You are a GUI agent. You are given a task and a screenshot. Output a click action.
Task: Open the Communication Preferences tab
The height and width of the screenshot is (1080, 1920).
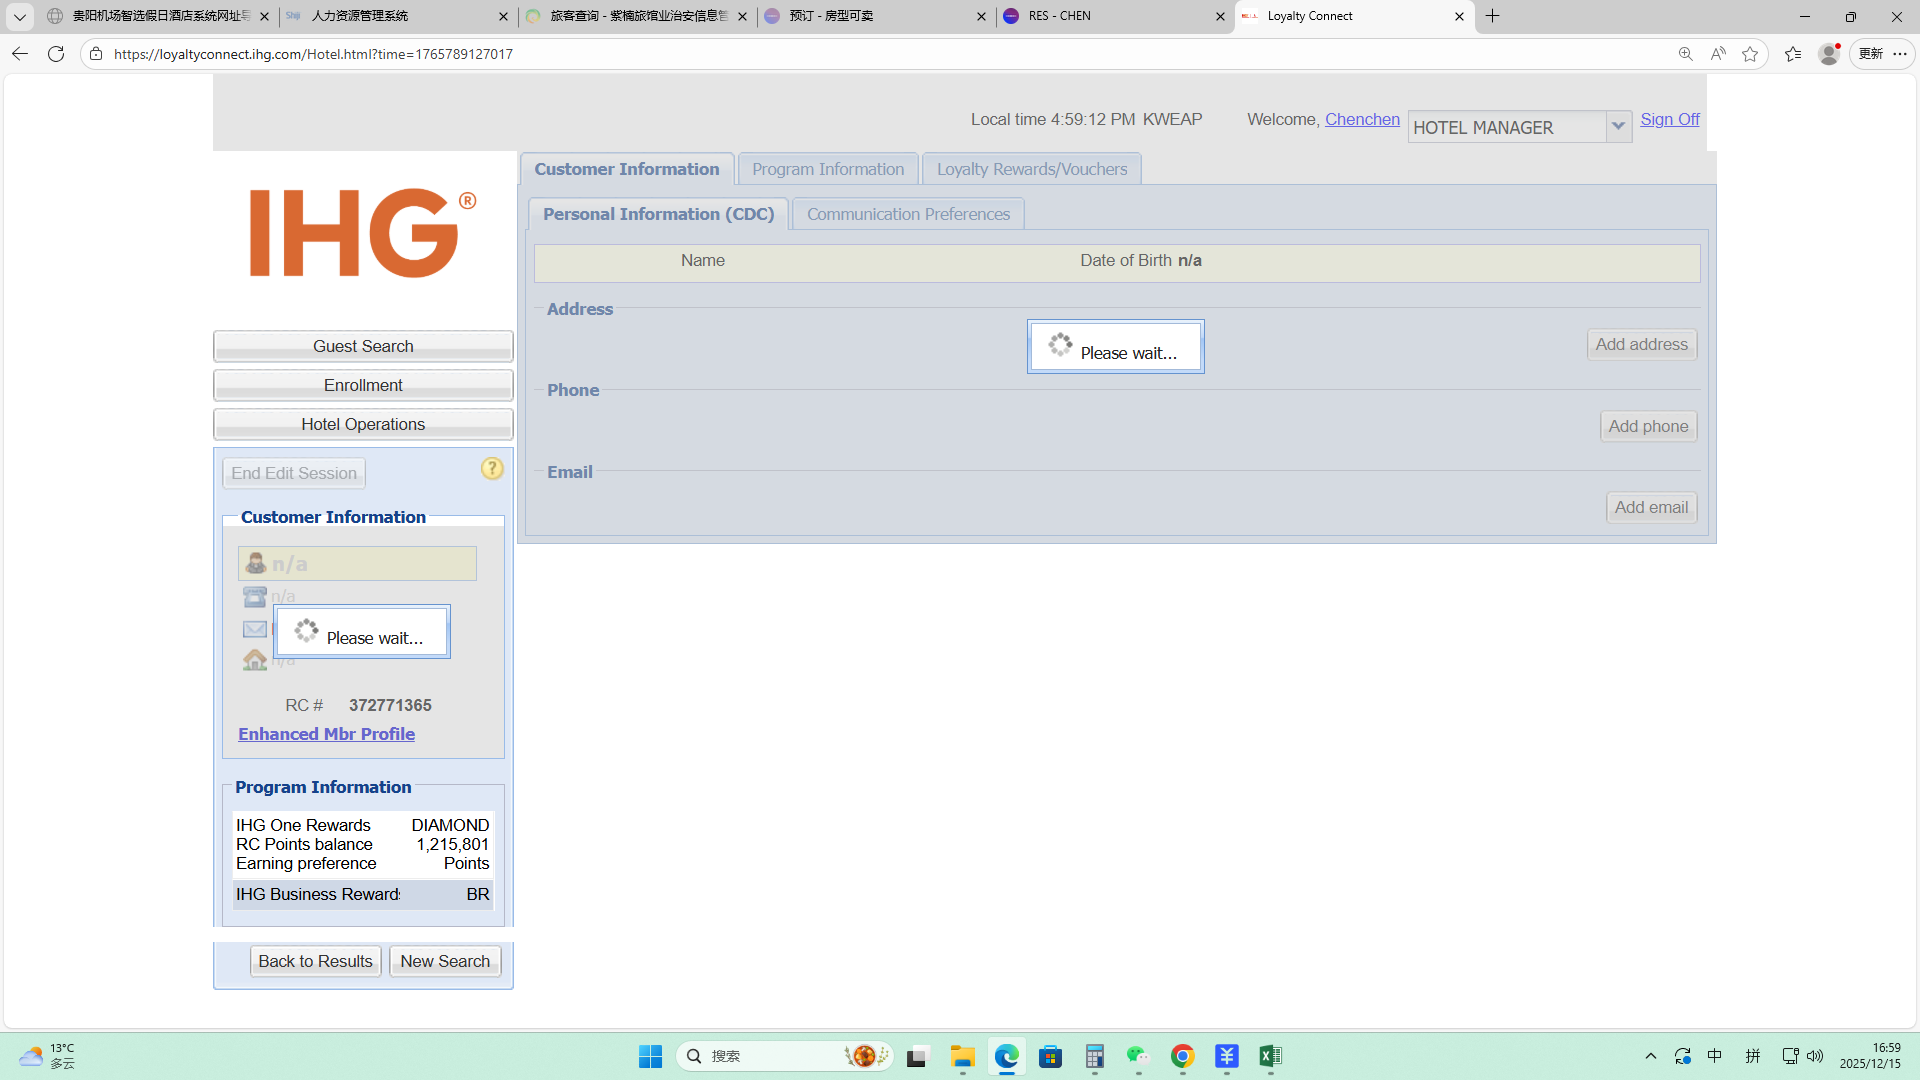[908, 214]
